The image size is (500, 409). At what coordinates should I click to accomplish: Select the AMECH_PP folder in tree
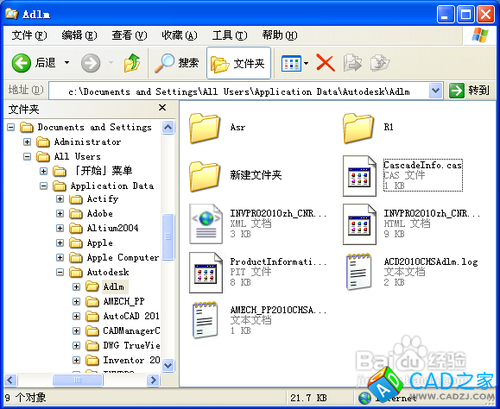tap(115, 301)
